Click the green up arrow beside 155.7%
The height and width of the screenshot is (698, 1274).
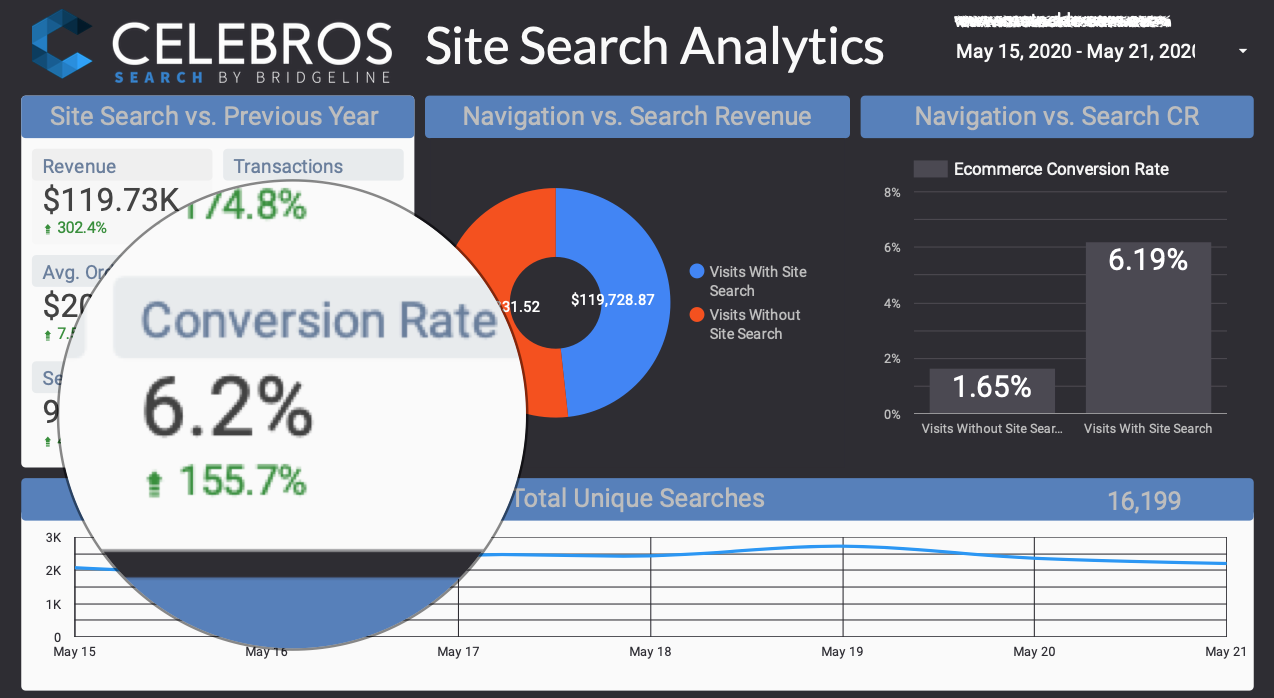(x=153, y=484)
